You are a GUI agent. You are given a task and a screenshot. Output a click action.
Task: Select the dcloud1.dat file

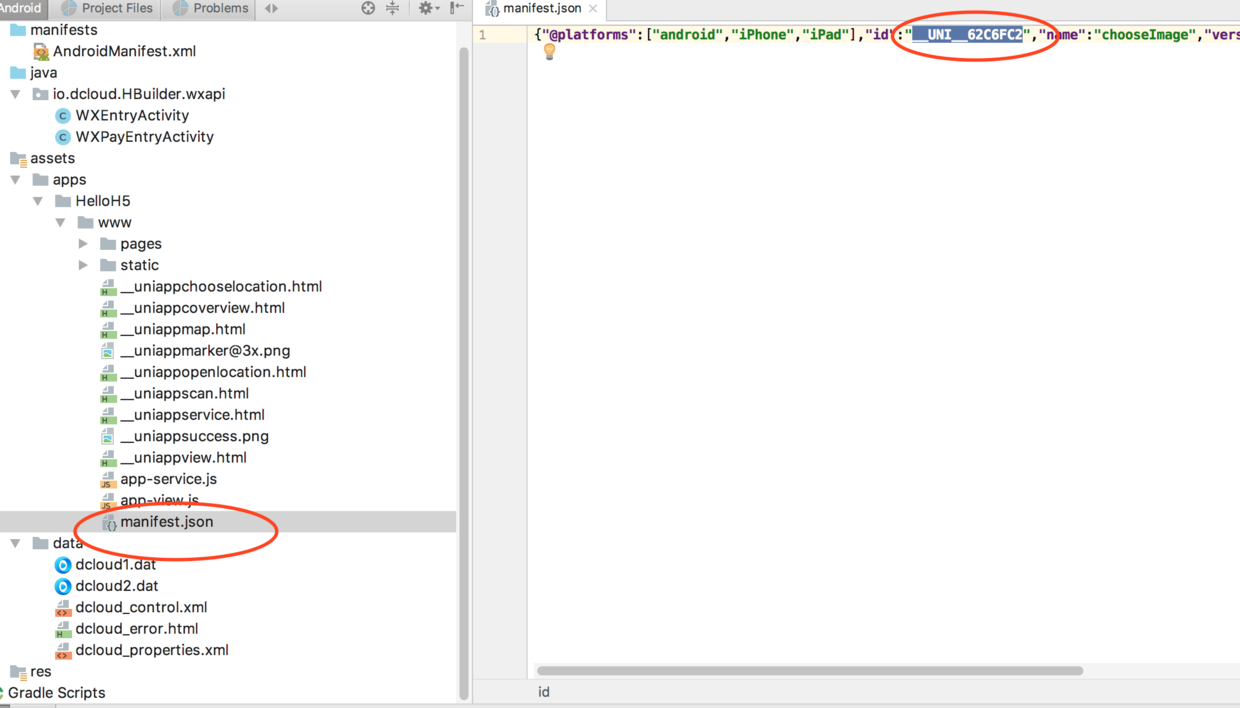coord(115,564)
